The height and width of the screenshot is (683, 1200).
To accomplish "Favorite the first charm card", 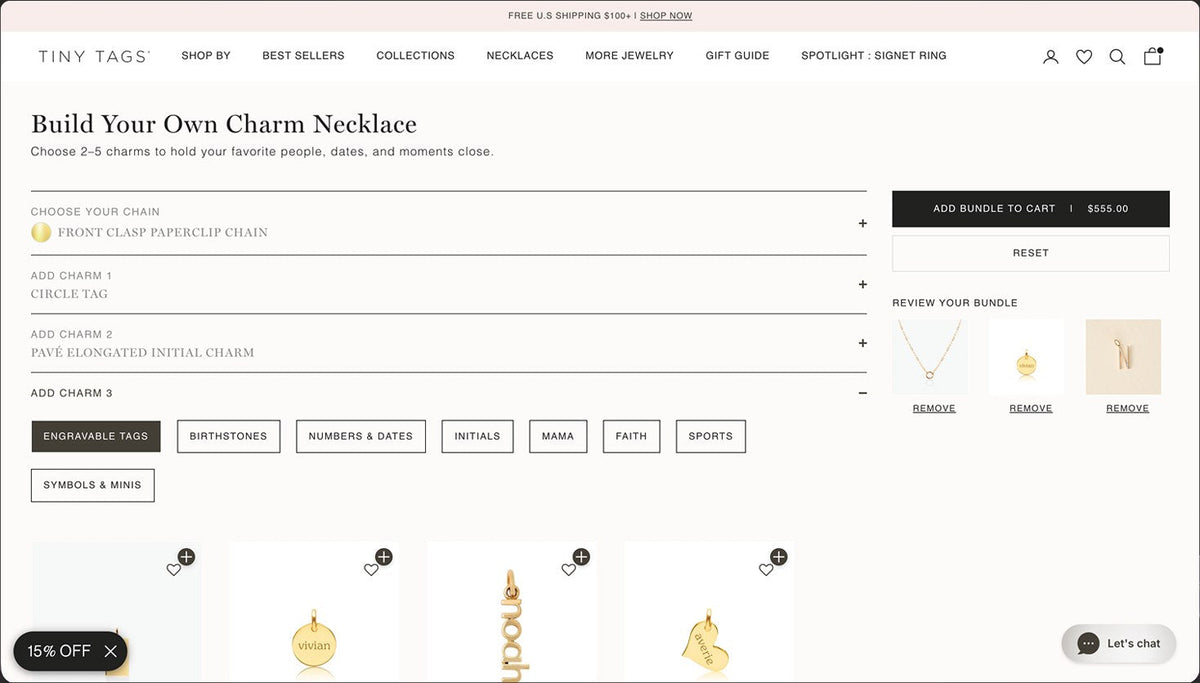I will tap(173, 570).
